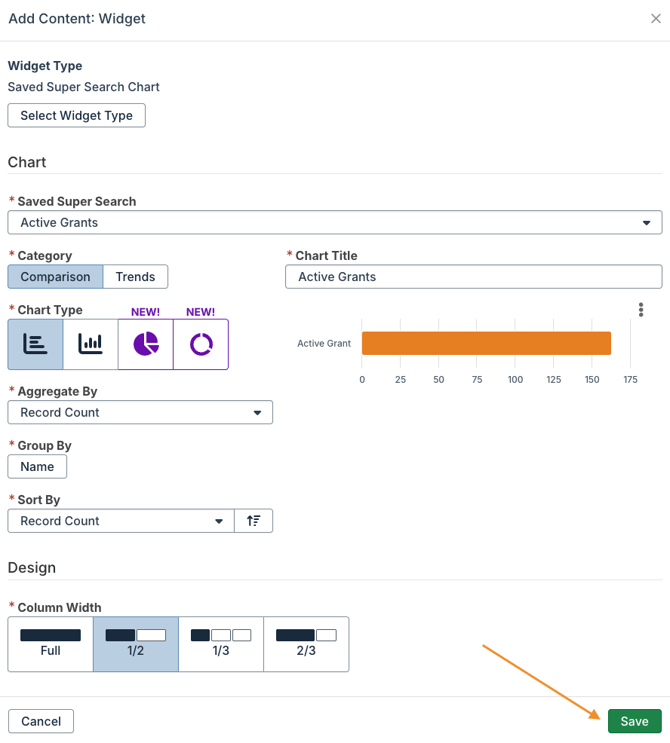Set column width to 1/2

[136, 643]
